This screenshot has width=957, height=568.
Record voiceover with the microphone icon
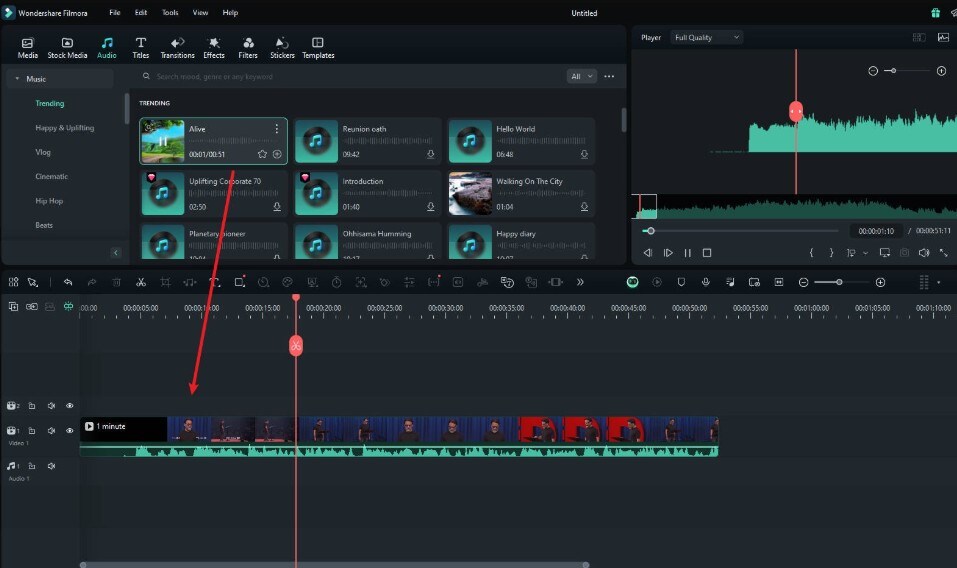(706, 282)
